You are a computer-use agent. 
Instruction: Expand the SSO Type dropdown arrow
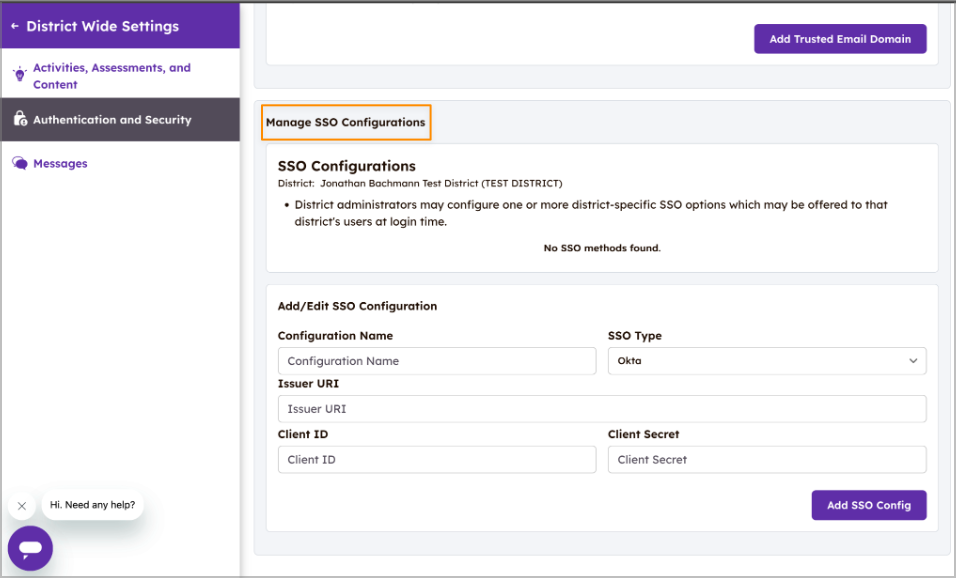912,361
